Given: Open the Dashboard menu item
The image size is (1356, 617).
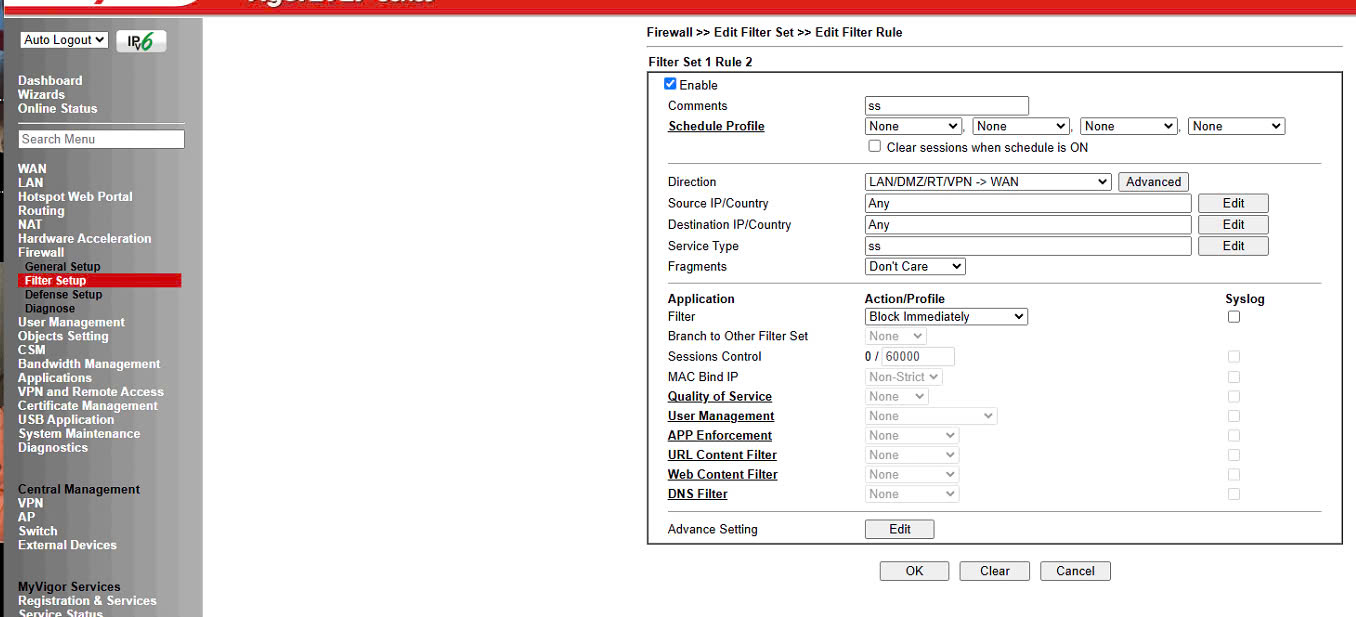Looking at the screenshot, I should pyautogui.click(x=50, y=81).
